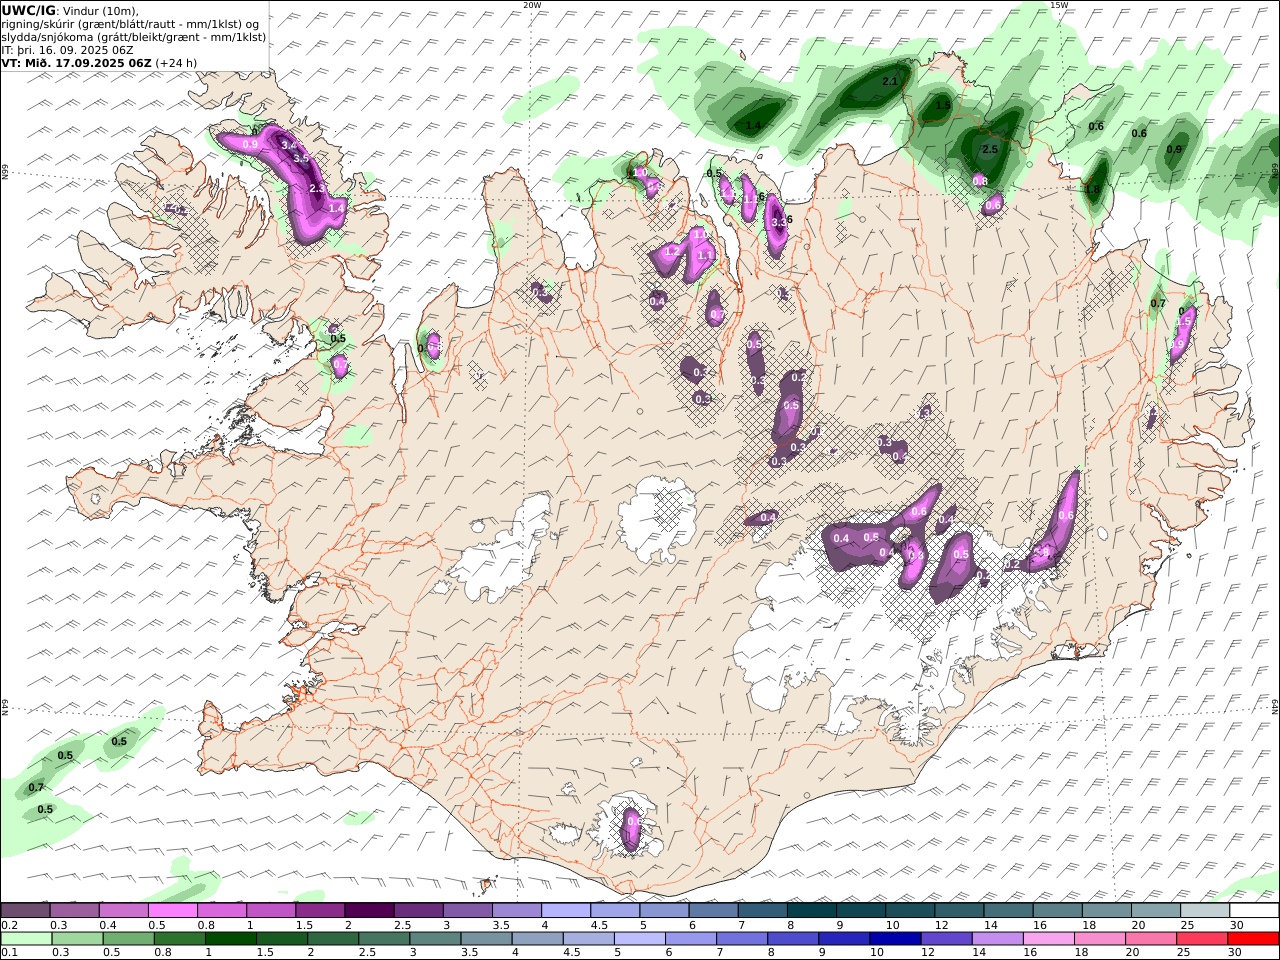Viewport: 1280px width, 960px height.
Task: Select the dark purple 2 swatch, upper scale
Action: [x=369, y=911]
